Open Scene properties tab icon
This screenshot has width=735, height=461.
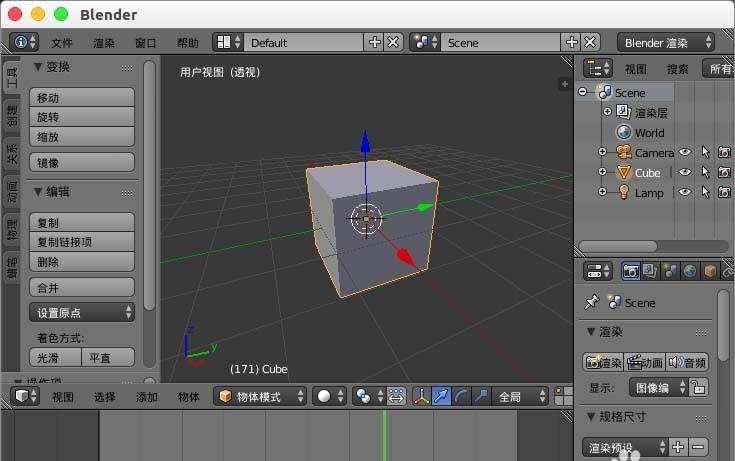(x=670, y=271)
